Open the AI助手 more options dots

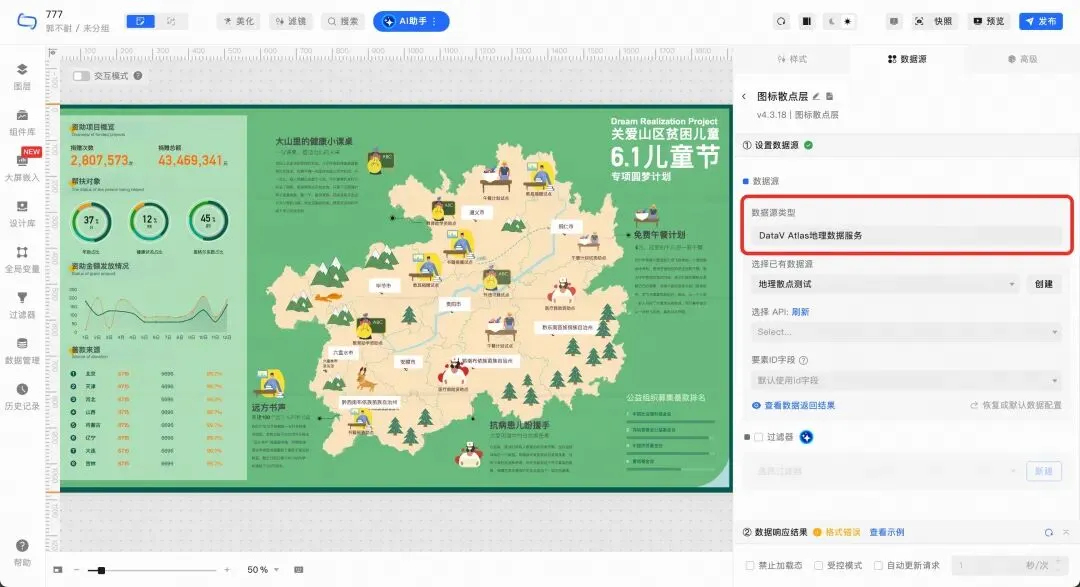point(434,21)
